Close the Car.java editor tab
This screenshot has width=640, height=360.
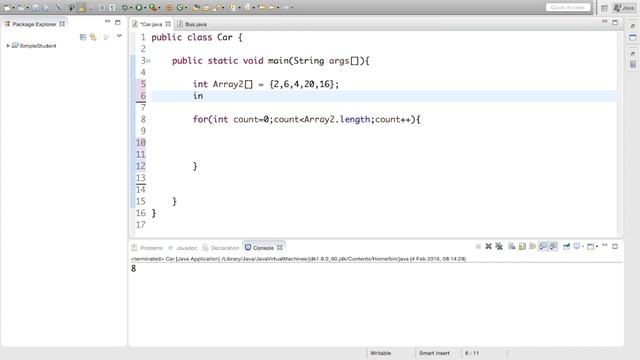tap(168, 24)
